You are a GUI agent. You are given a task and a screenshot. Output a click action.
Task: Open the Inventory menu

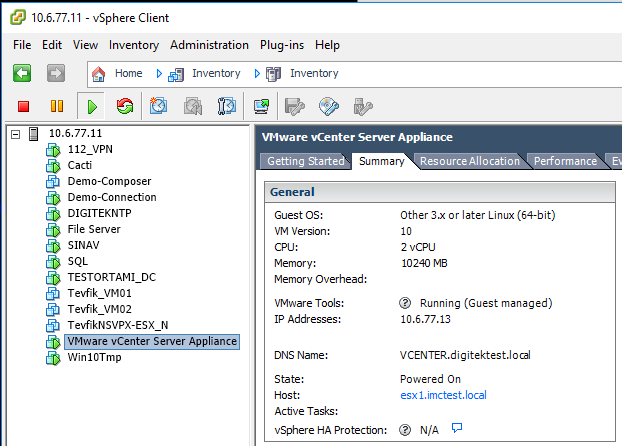click(x=134, y=45)
